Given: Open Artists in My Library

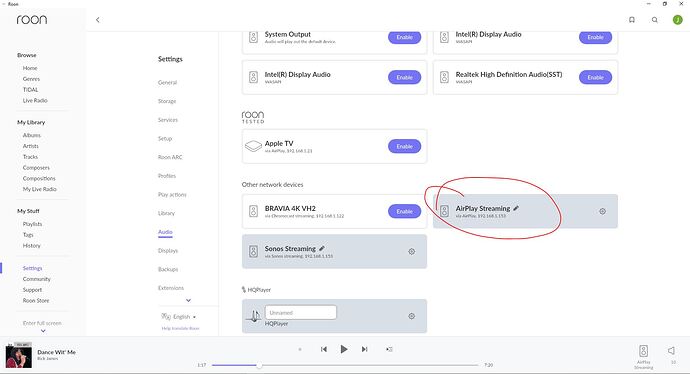Looking at the screenshot, I should [31, 146].
